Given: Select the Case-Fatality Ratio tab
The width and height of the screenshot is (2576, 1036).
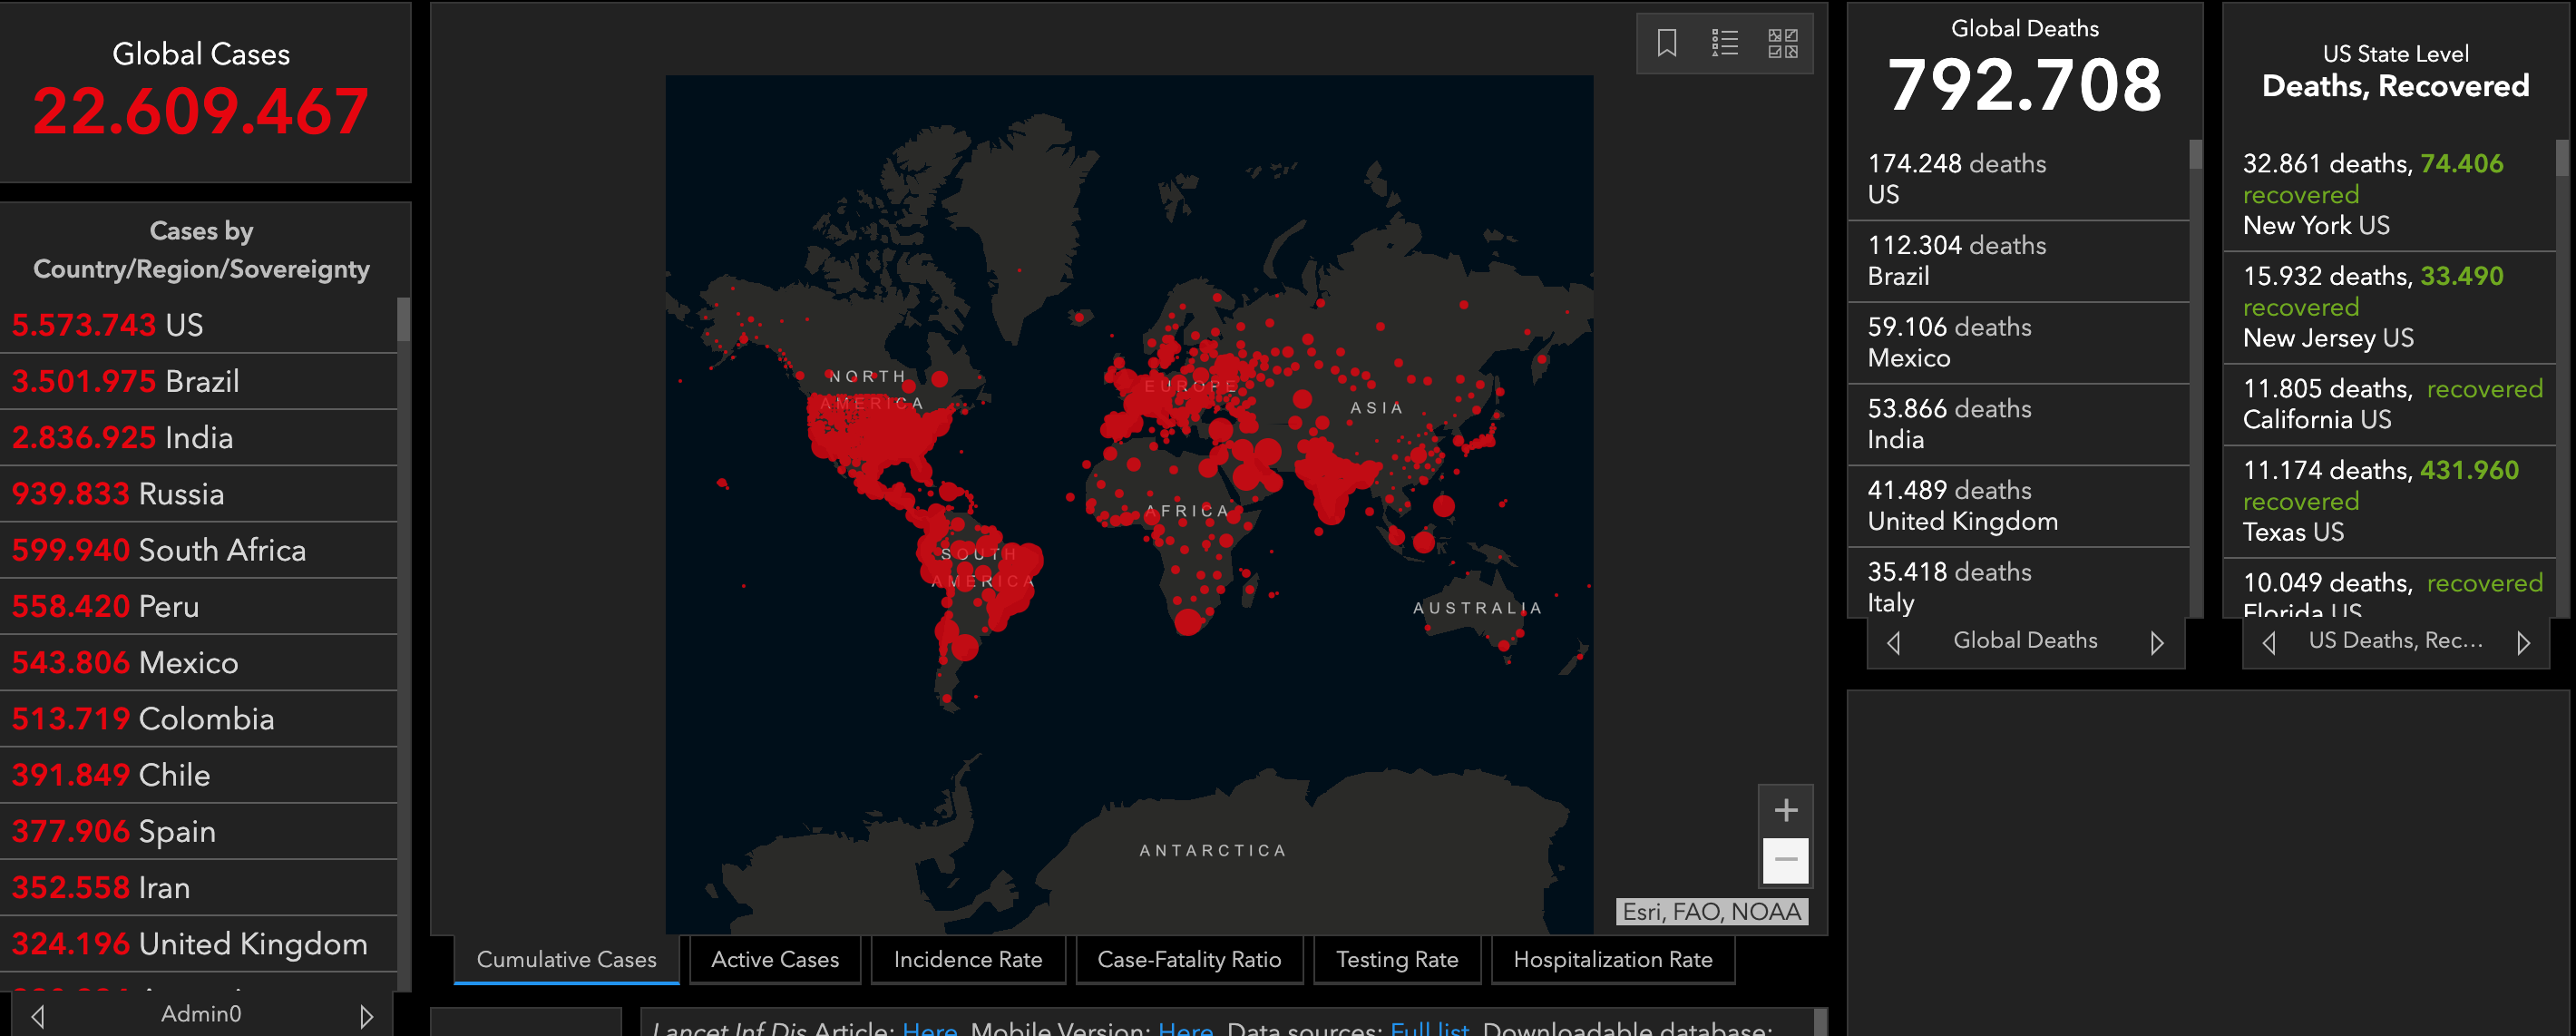Looking at the screenshot, I should point(1188,960).
